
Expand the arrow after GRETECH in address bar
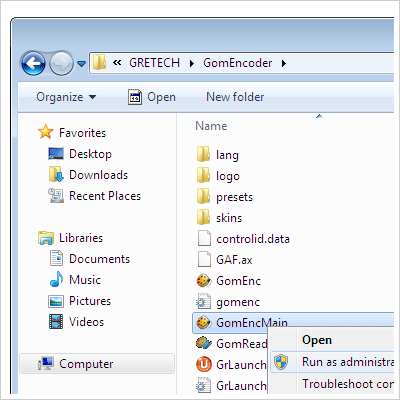coord(191,63)
